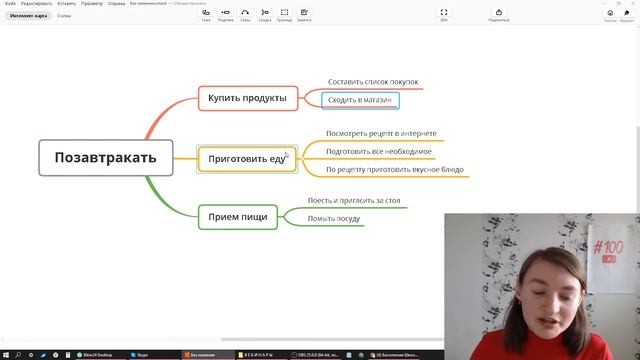The width and height of the screenshot is (640, 360).
Task: Click the Подтема (Subtopic) toolbar icon
Action: [x=225, y=12]
